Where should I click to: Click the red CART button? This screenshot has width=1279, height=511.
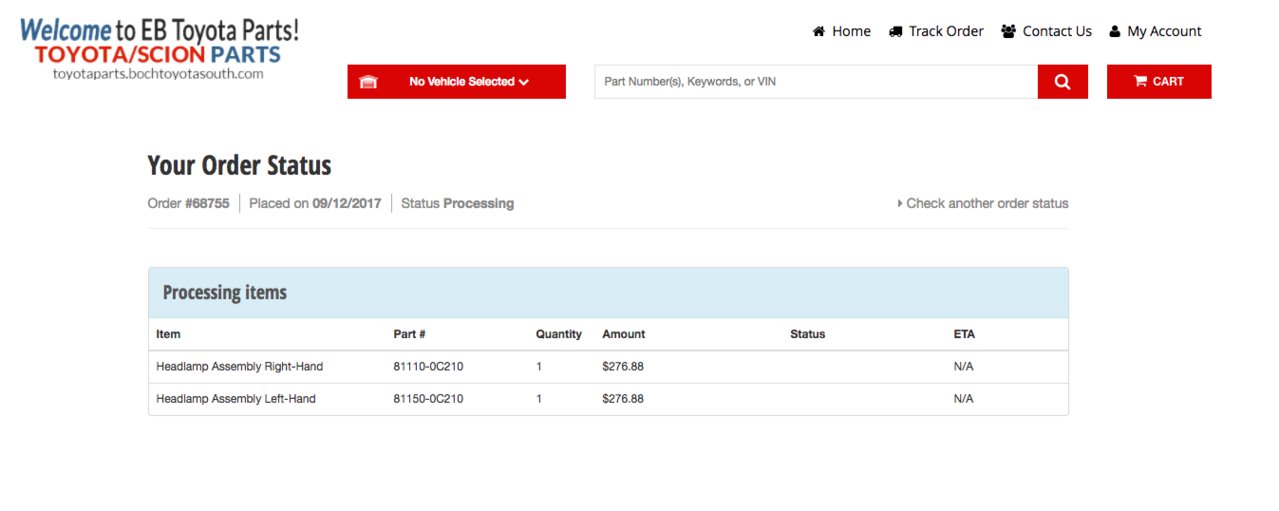click(x=1159, y=82)
